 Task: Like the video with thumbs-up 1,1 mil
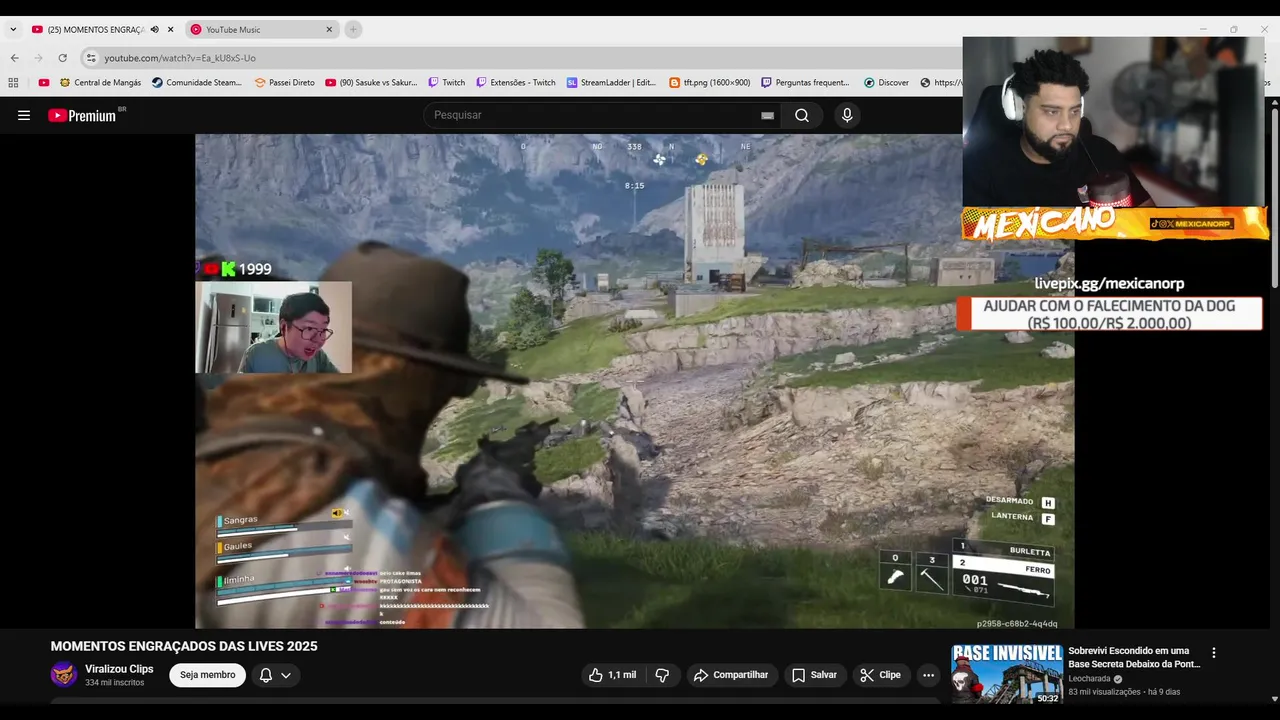pyautogui.click(x=612, y=675)
